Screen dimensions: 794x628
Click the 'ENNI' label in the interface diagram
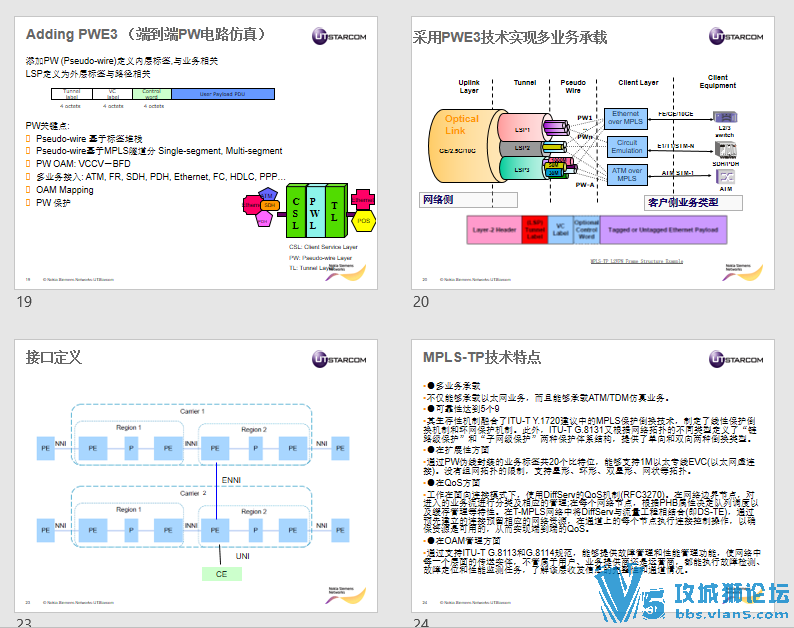231,480
